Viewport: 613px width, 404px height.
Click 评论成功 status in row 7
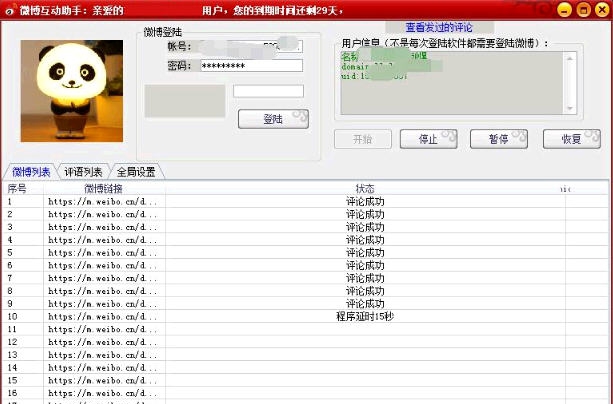[x=365, y=278]
